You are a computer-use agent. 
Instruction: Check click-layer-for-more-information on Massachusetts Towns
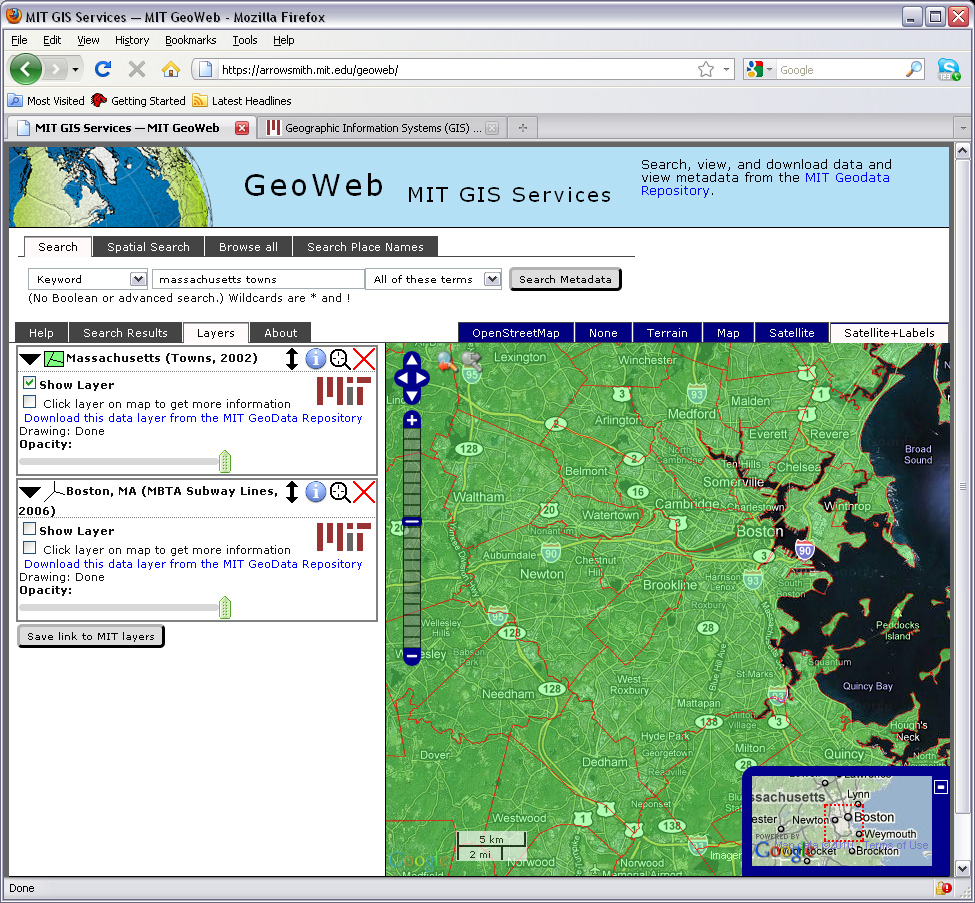(x=27, y=402)
